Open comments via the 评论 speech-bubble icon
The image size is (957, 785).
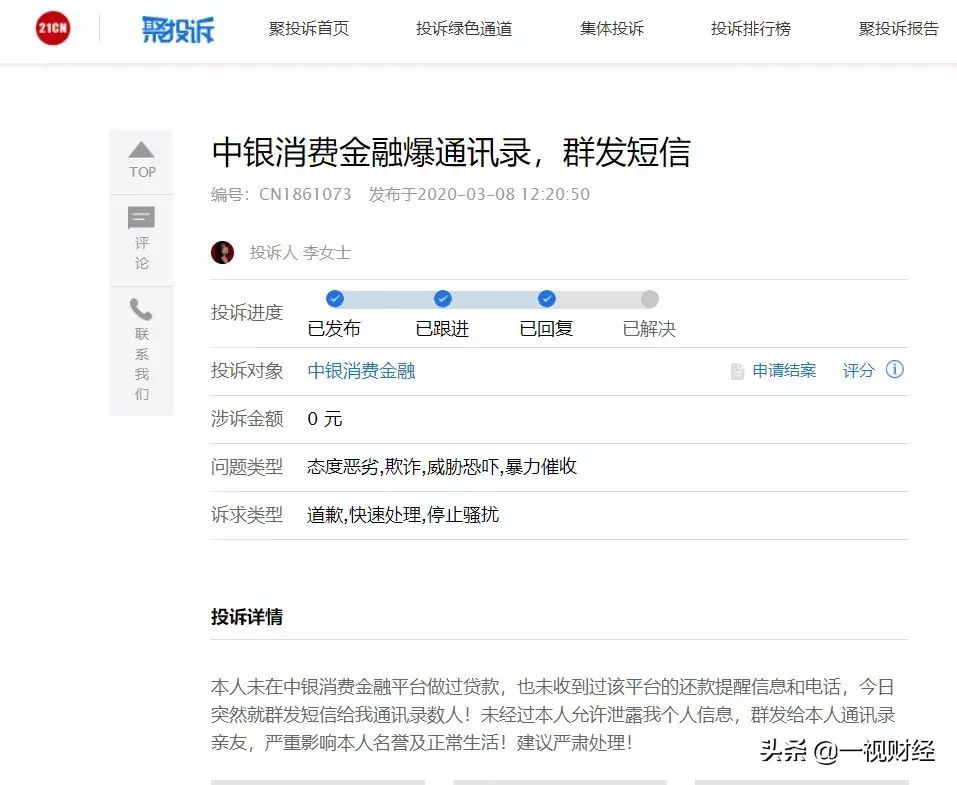[x=141, y=218]
